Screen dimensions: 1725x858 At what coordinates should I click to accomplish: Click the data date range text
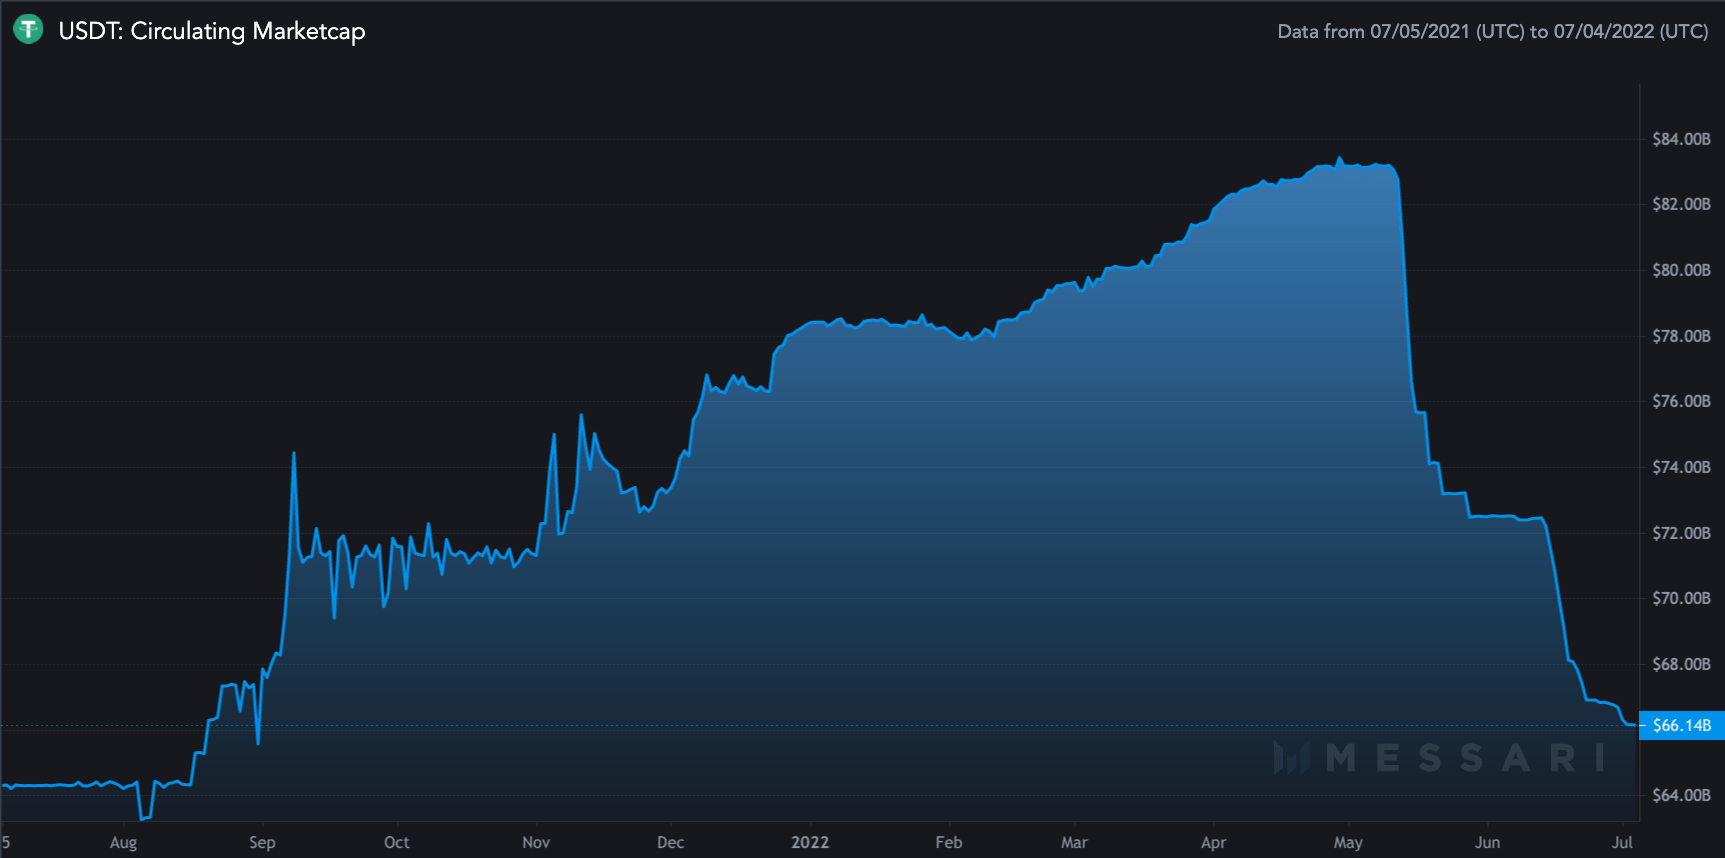tap(1492, 31)
